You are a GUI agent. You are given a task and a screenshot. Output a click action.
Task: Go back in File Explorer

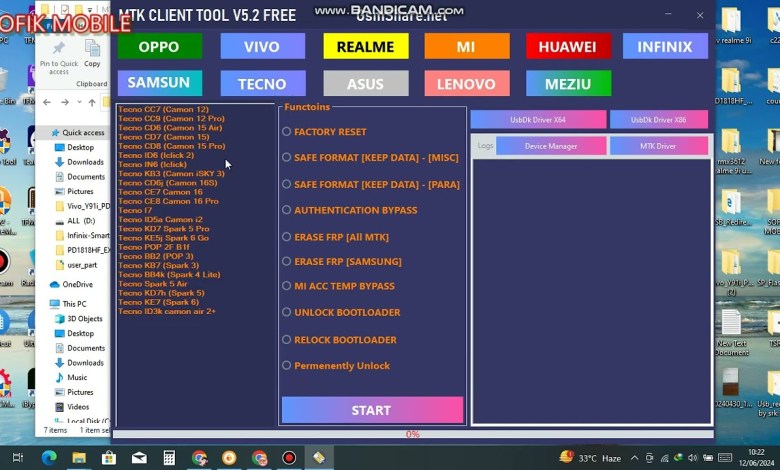click(47, 102)
